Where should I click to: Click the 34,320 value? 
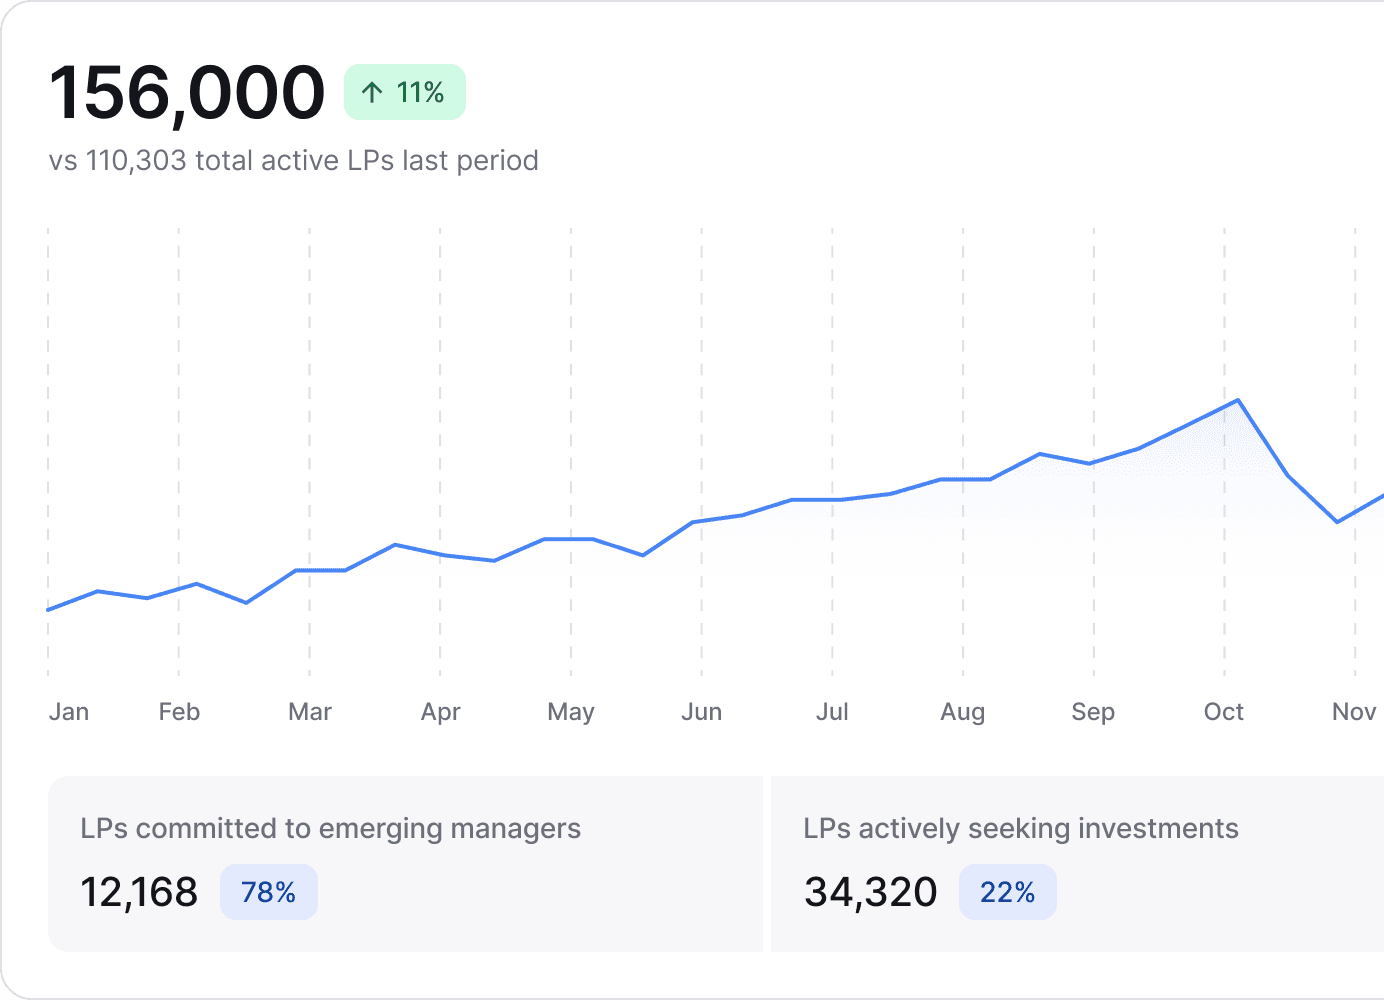click(870, 892)
